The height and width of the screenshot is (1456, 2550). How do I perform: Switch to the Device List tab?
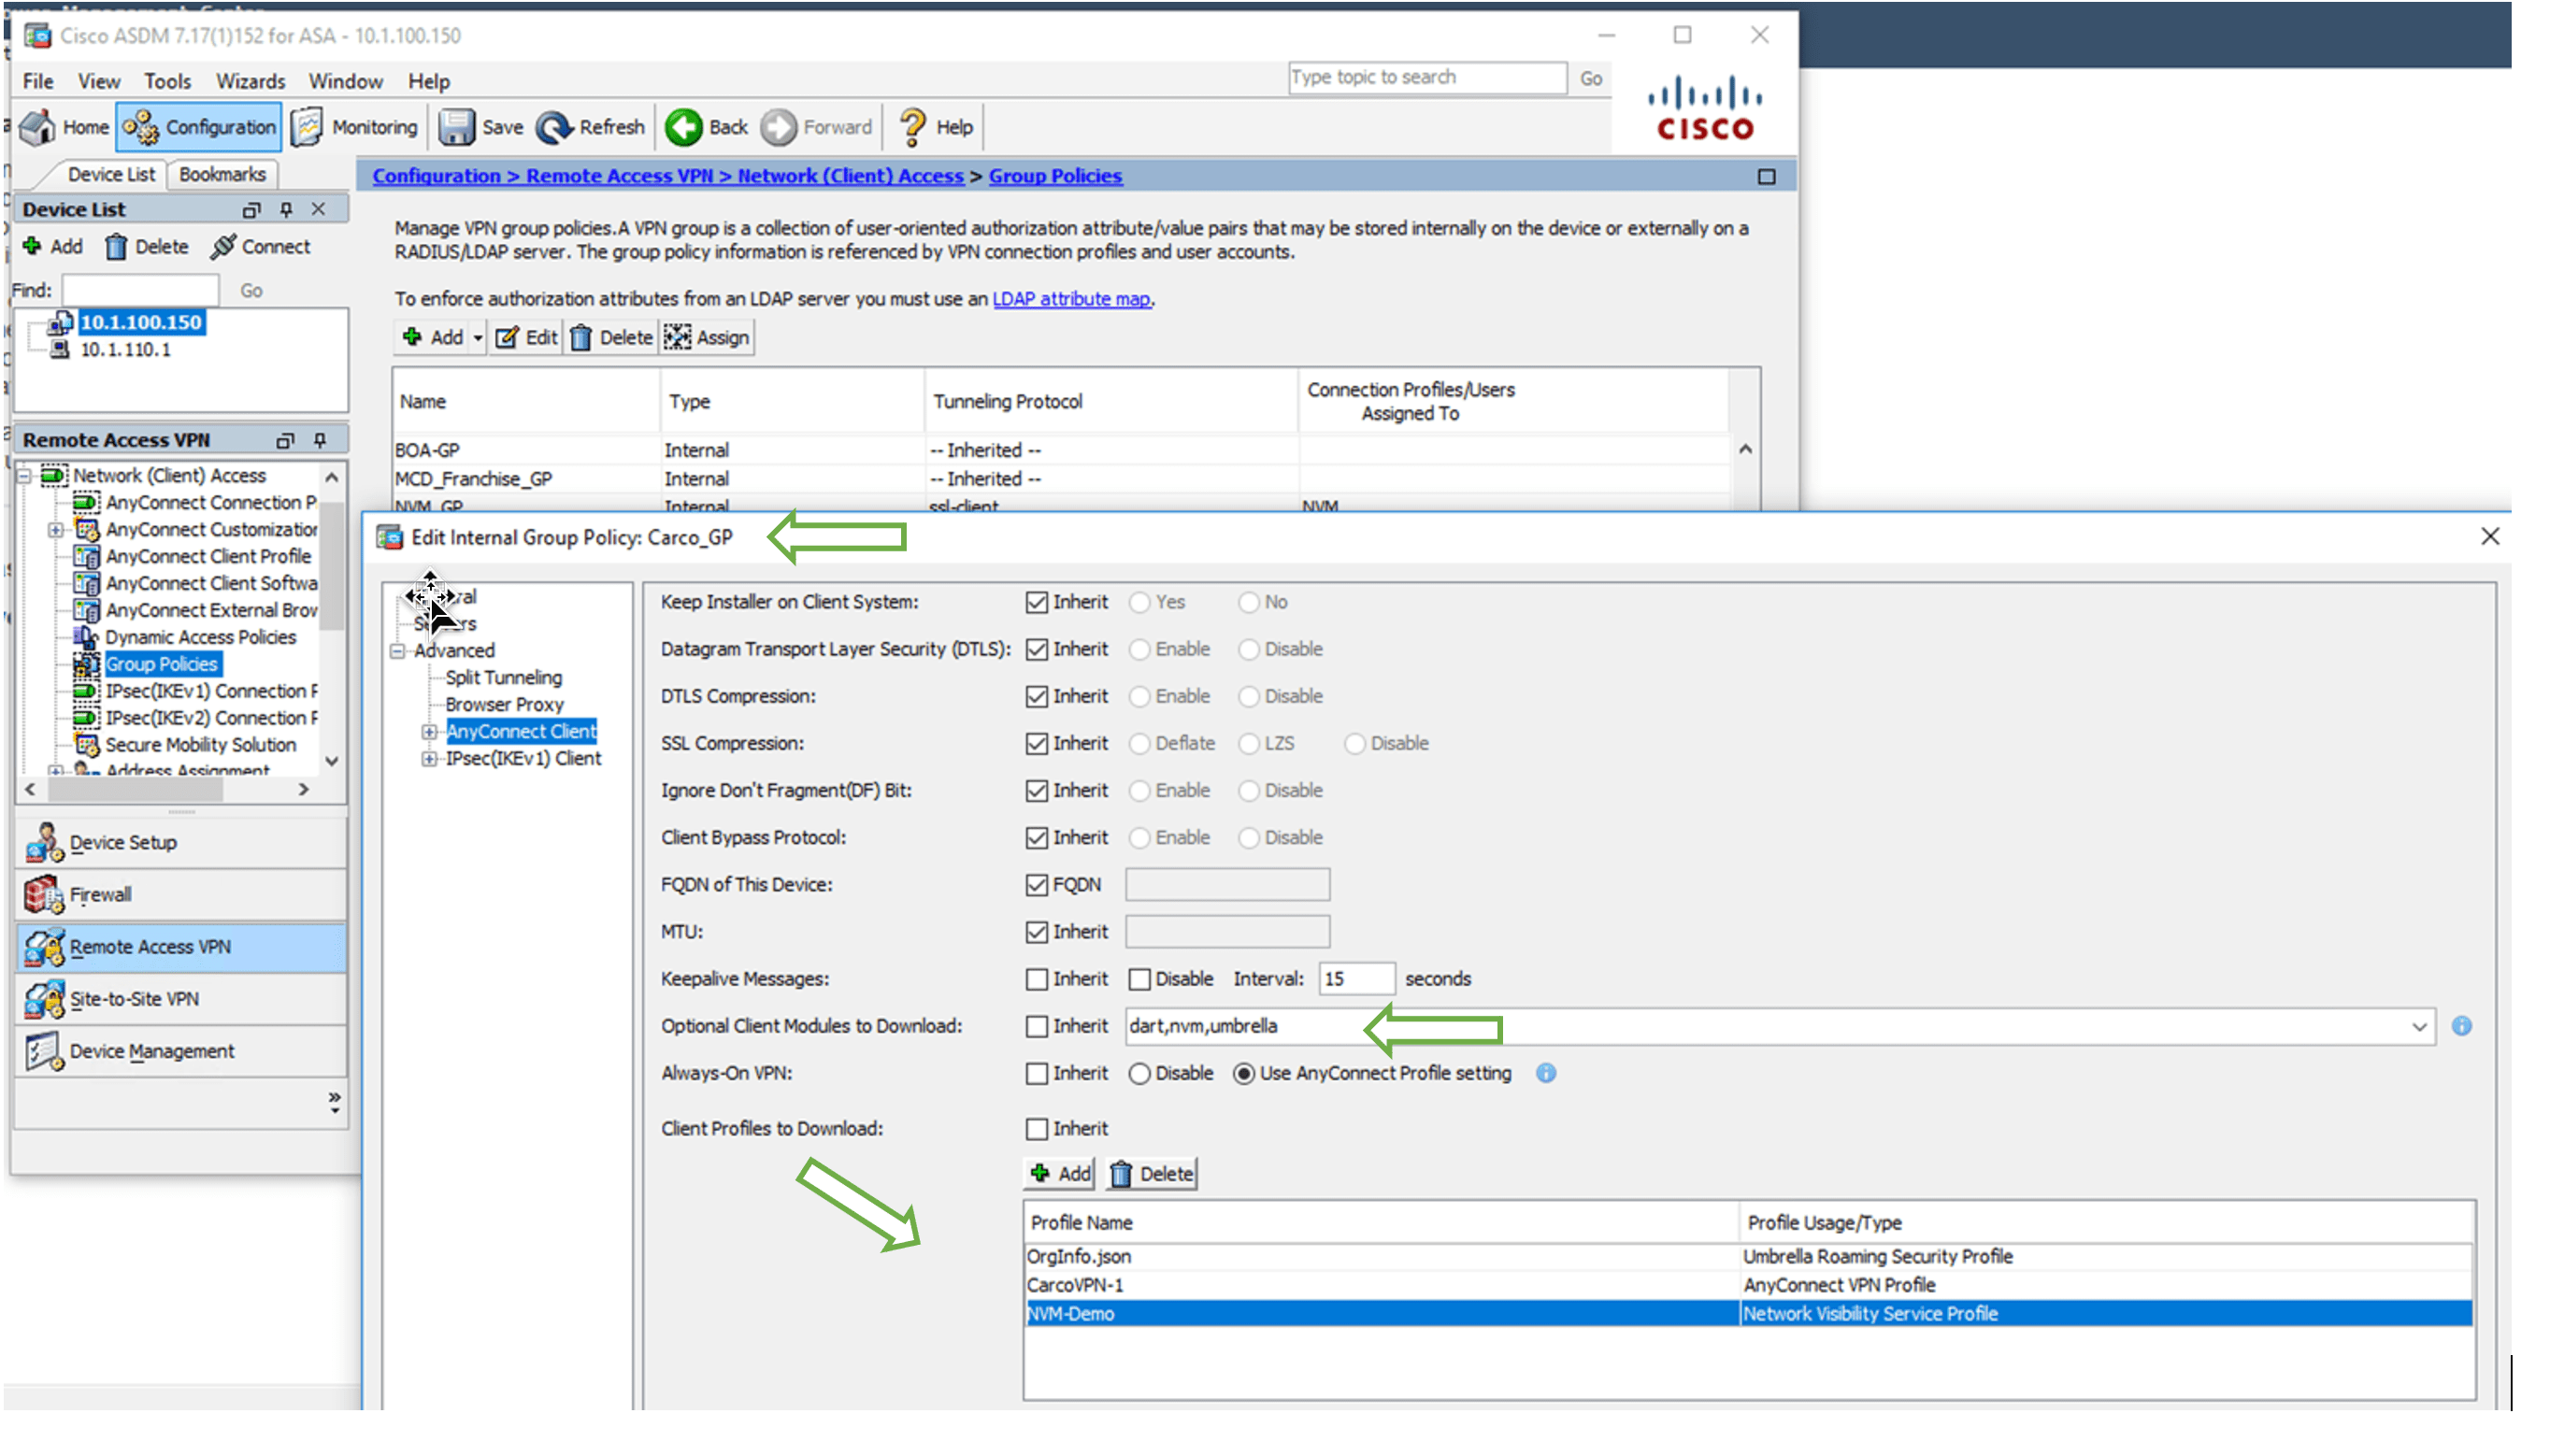[x=111, y=174]
